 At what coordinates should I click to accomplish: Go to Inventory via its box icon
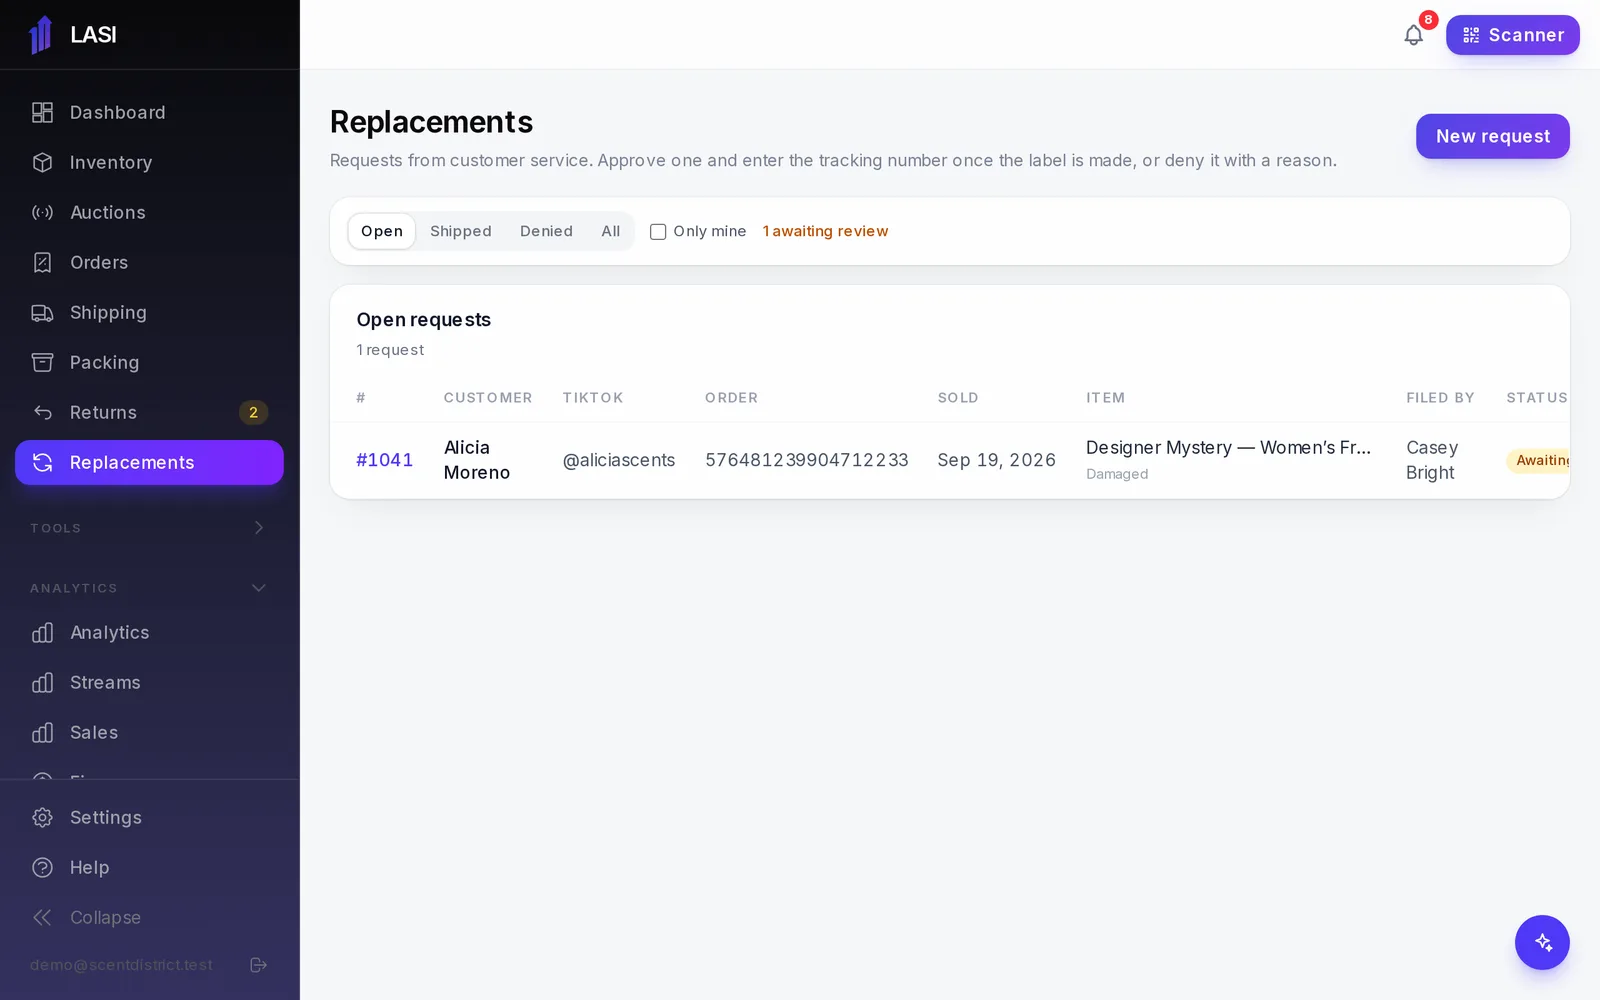tap(42, 163)
